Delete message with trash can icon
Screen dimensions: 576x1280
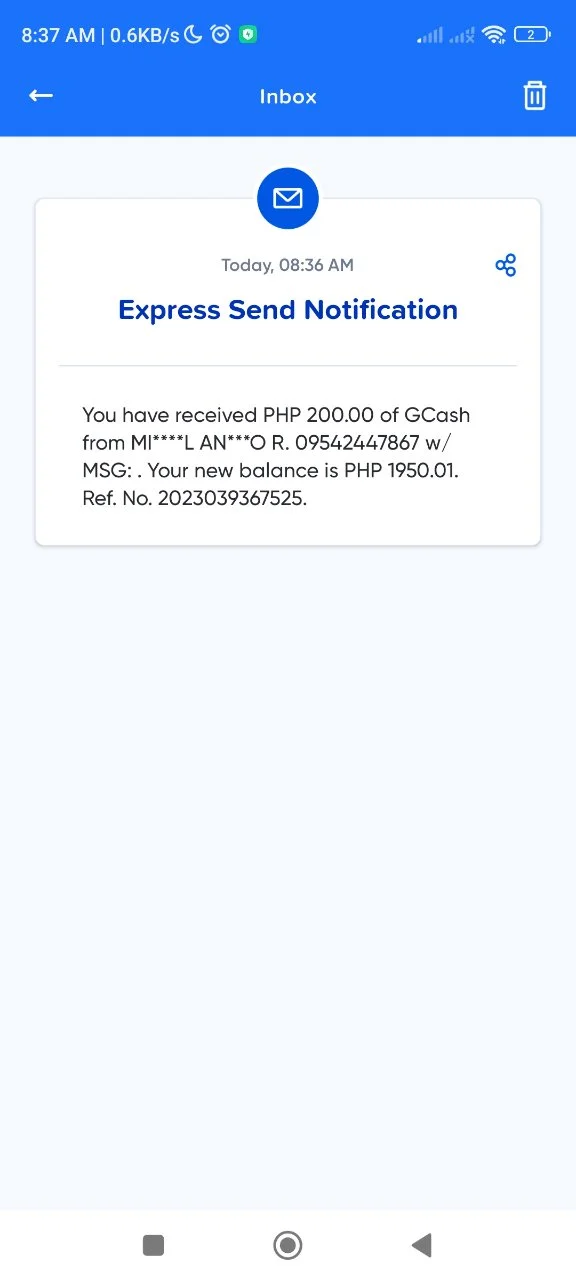coord(535,95)
